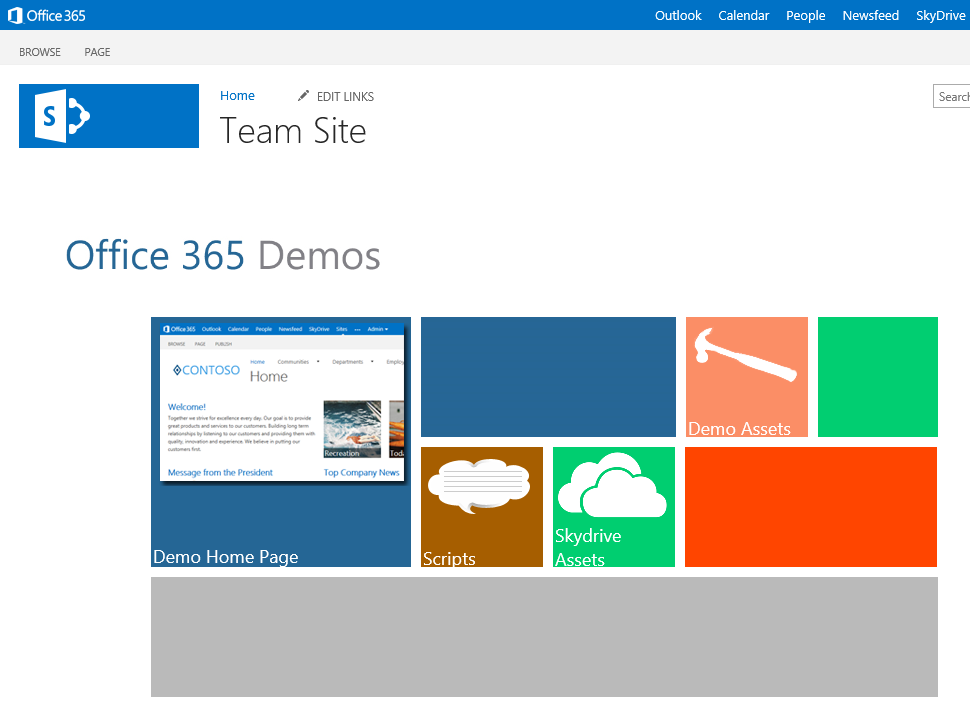Click inside the Search box

[x=951, y=96]
